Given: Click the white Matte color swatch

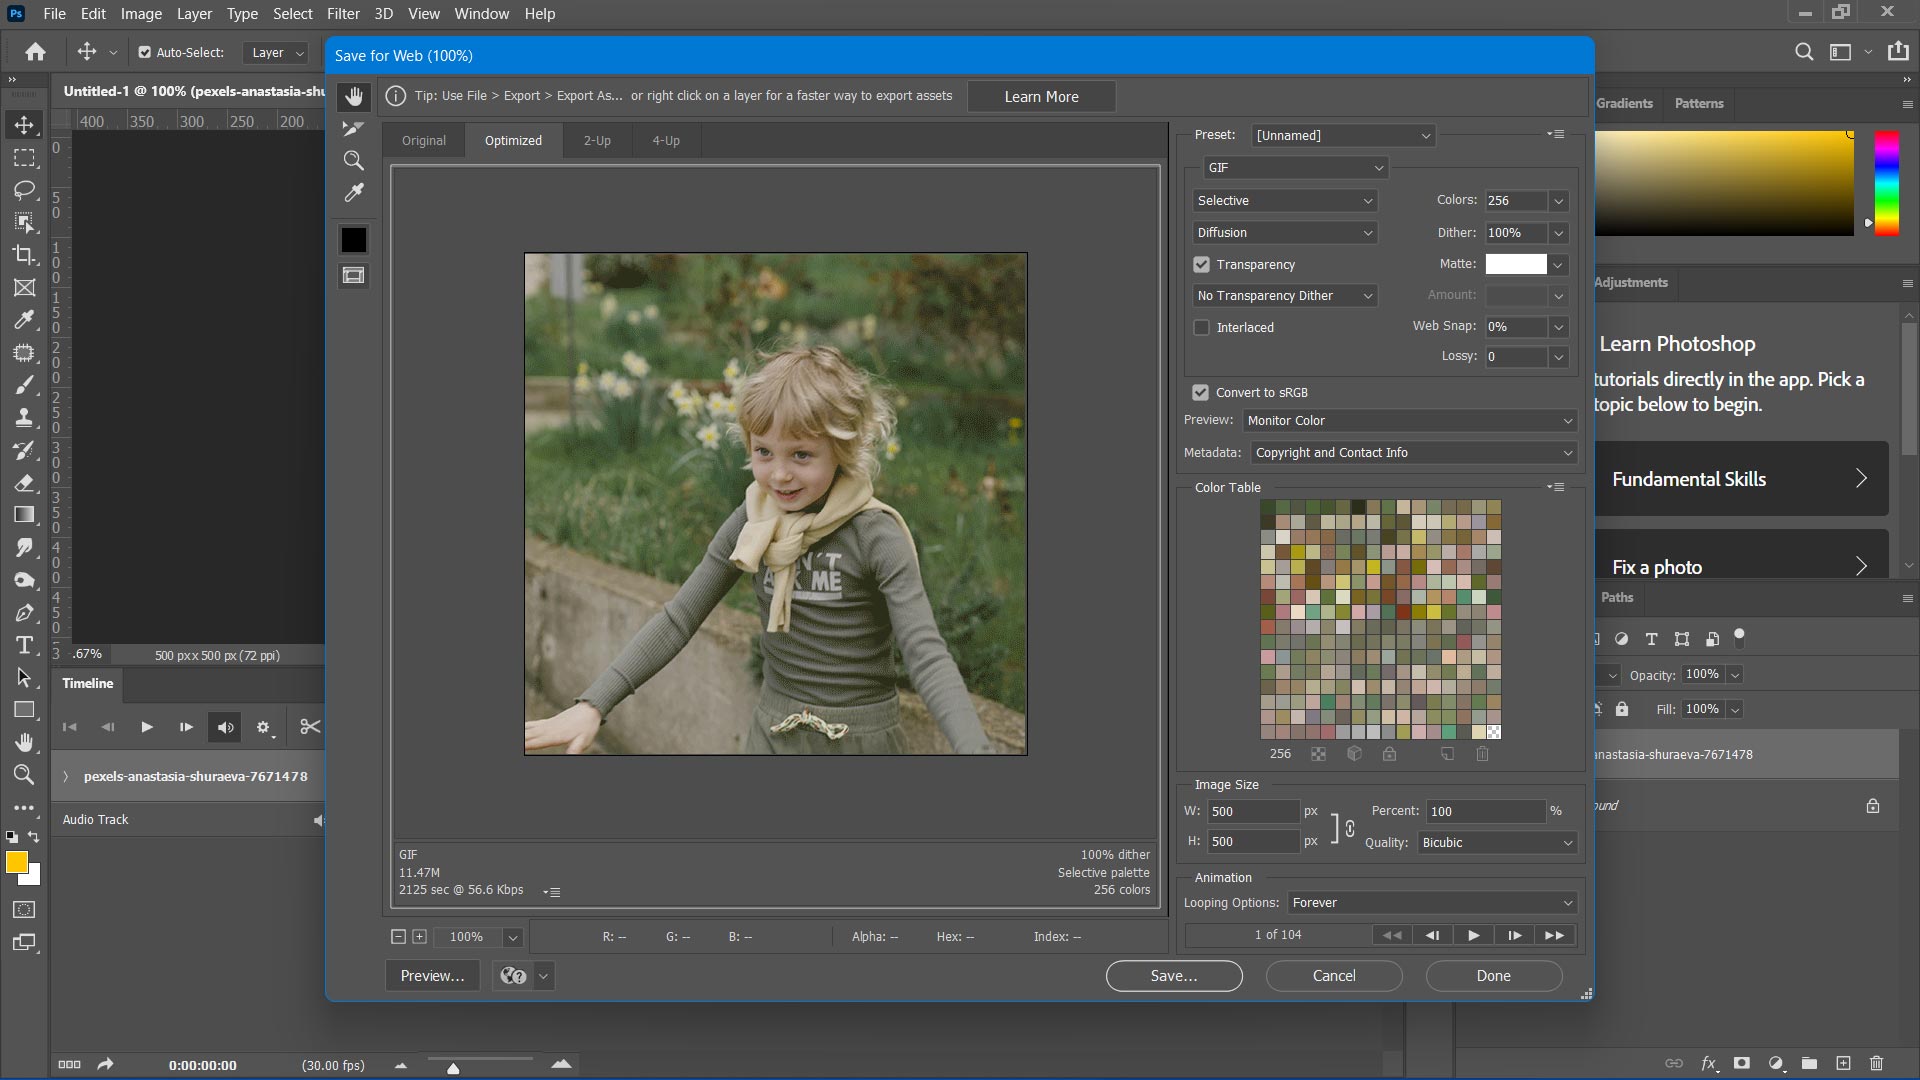Looking at the screenshot, I should pos(1516,264).
